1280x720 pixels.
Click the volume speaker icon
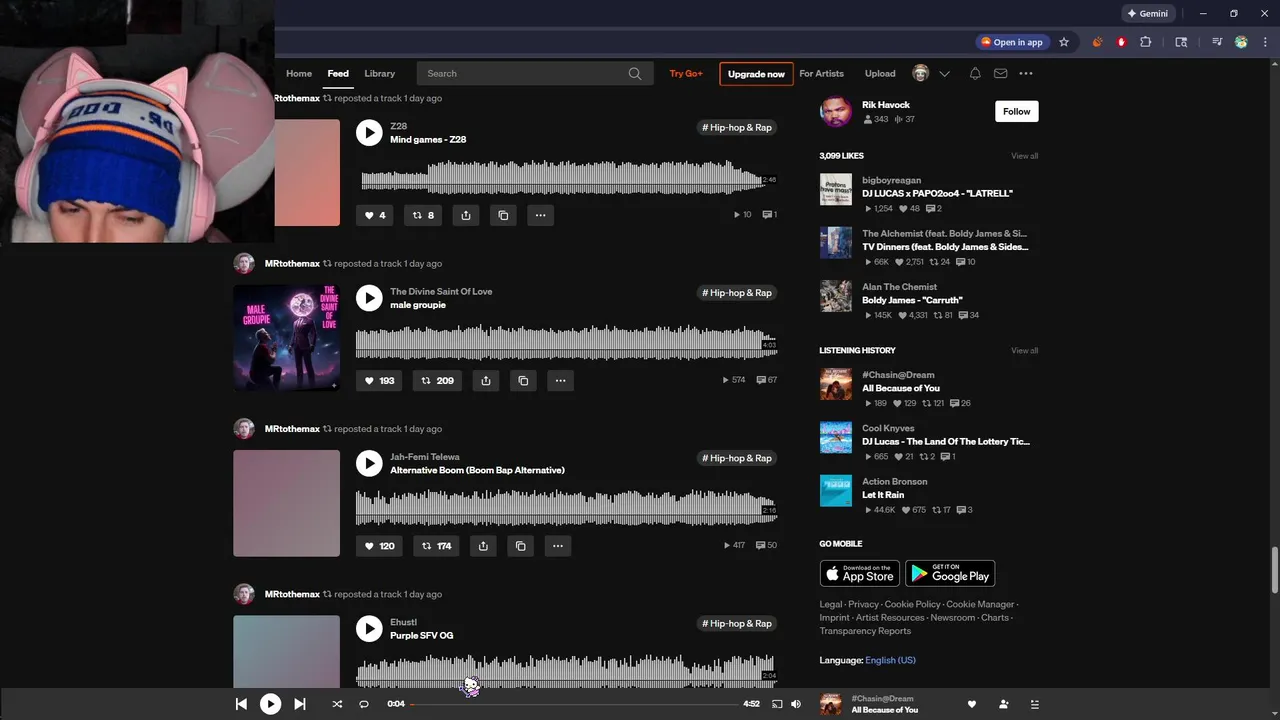coord(796,704)
